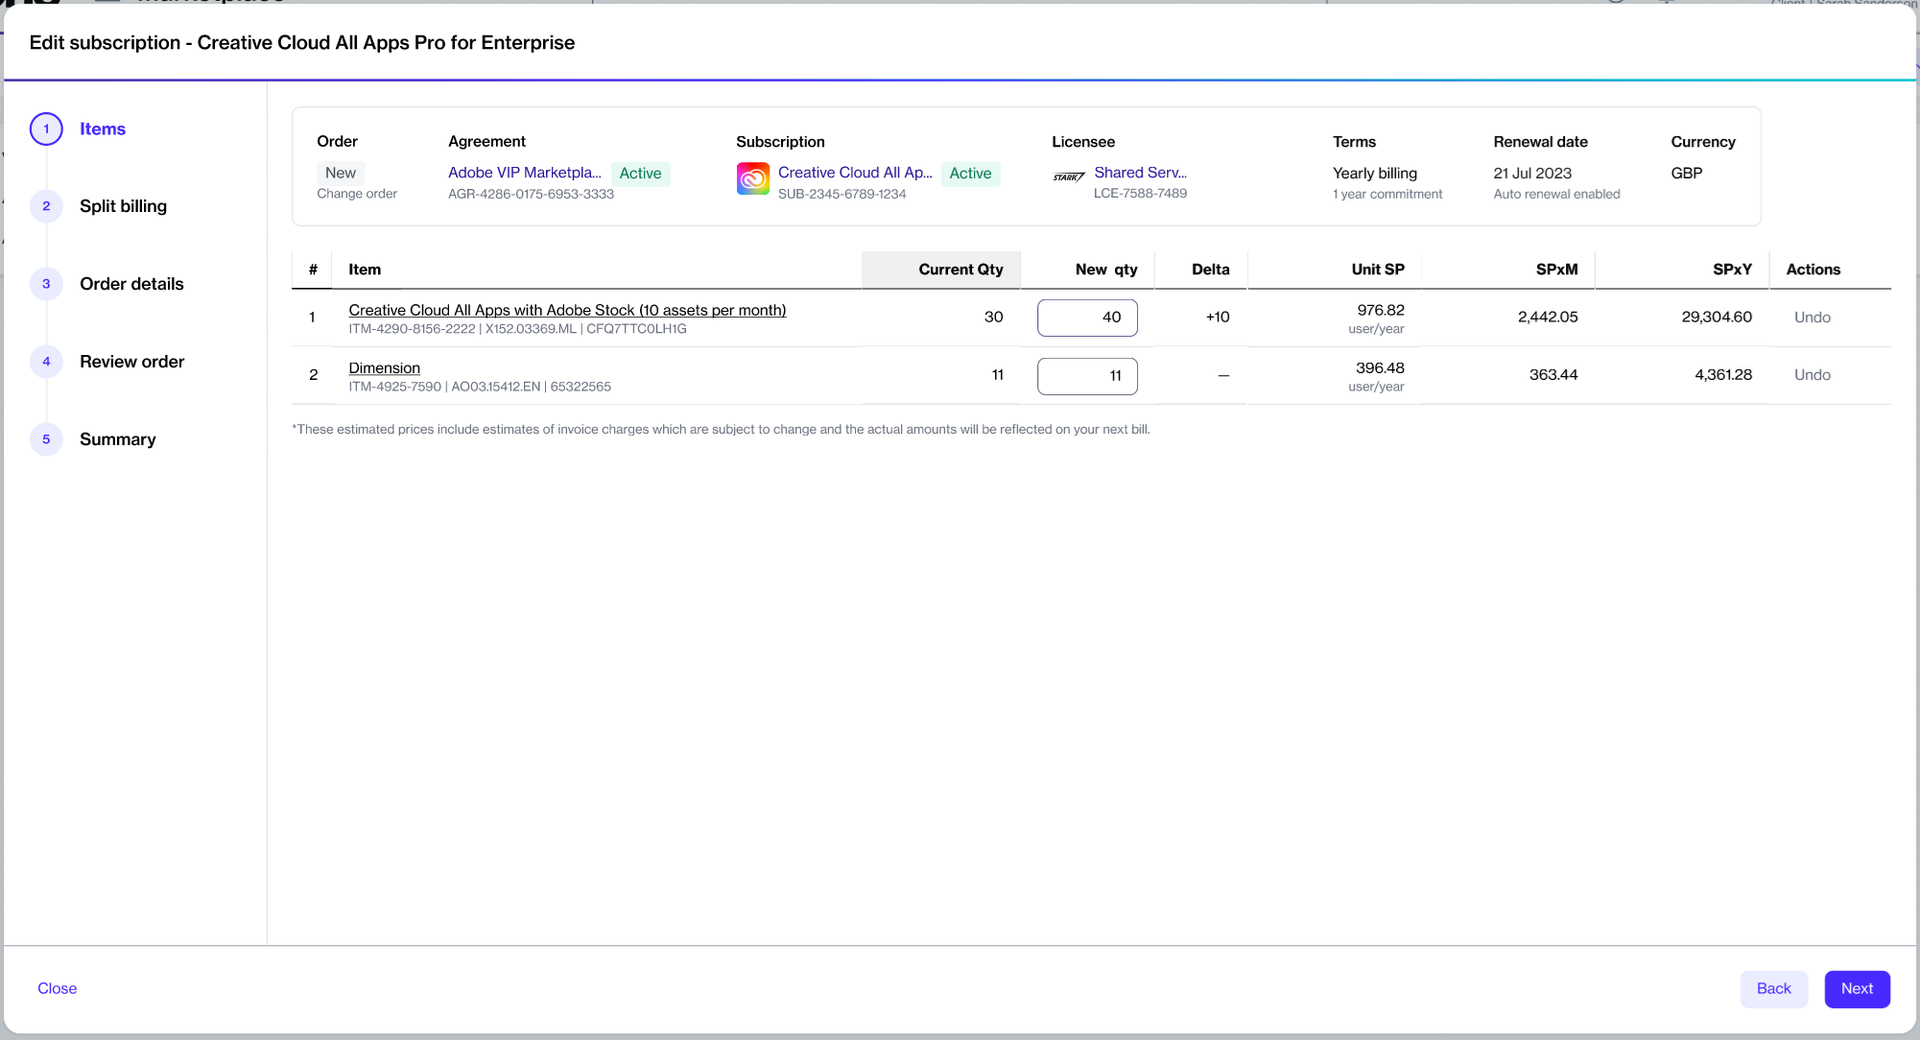The height and width of the screenshot is (1040, 1920).
Task: Edit Dimension new quantity field showing 11
Action: pyautogui.click(x=1087, y=376)
